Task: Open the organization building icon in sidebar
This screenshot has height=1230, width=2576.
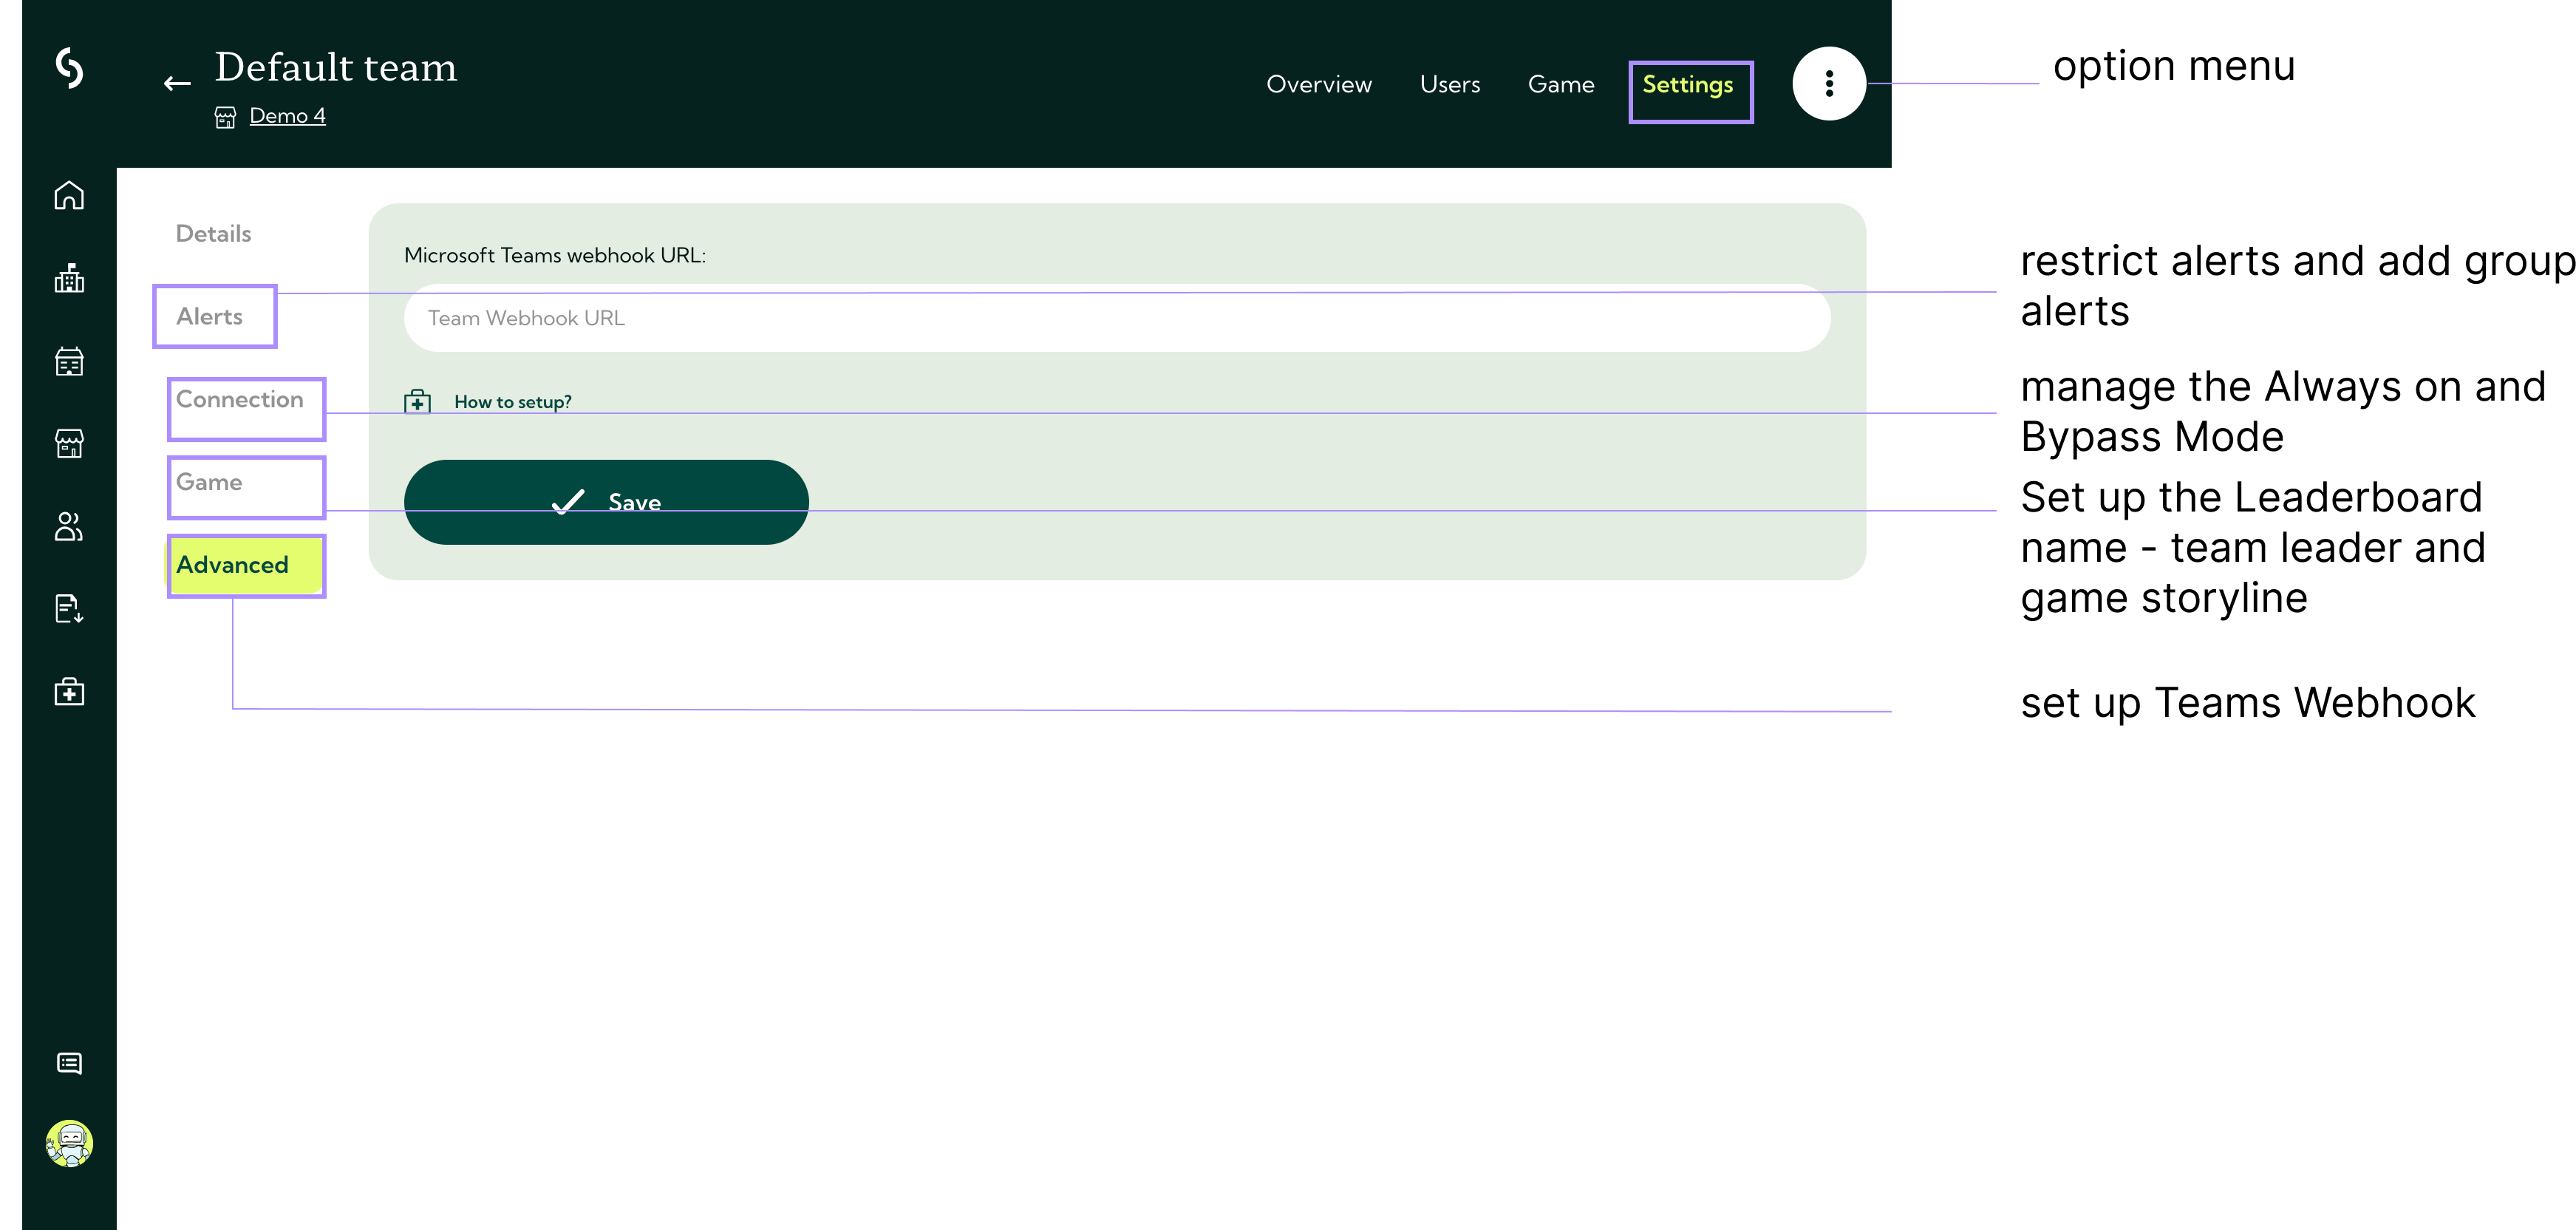Action: 69,278
